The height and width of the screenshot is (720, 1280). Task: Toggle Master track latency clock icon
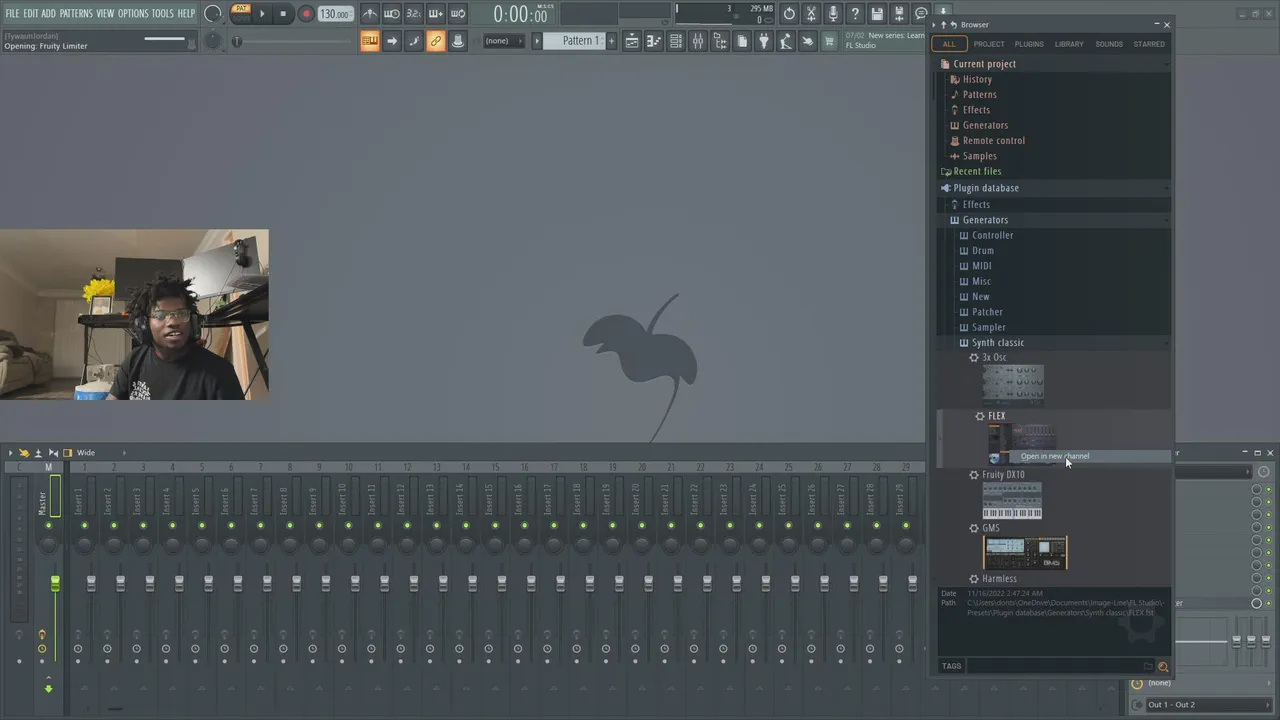42,649
